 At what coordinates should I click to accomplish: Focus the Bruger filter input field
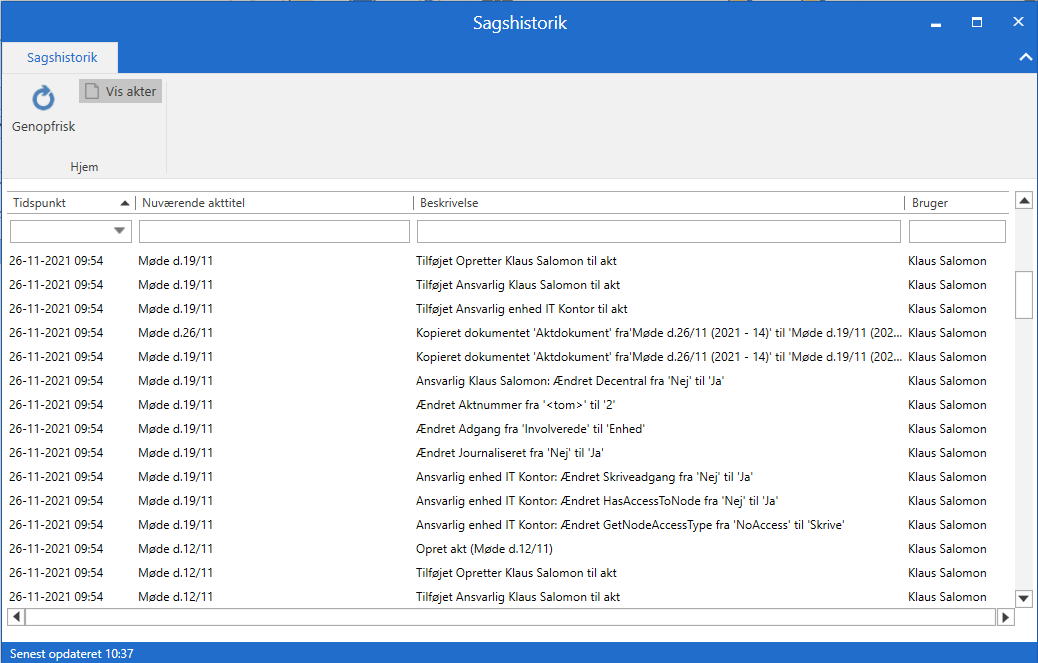(x=956, y=232)
